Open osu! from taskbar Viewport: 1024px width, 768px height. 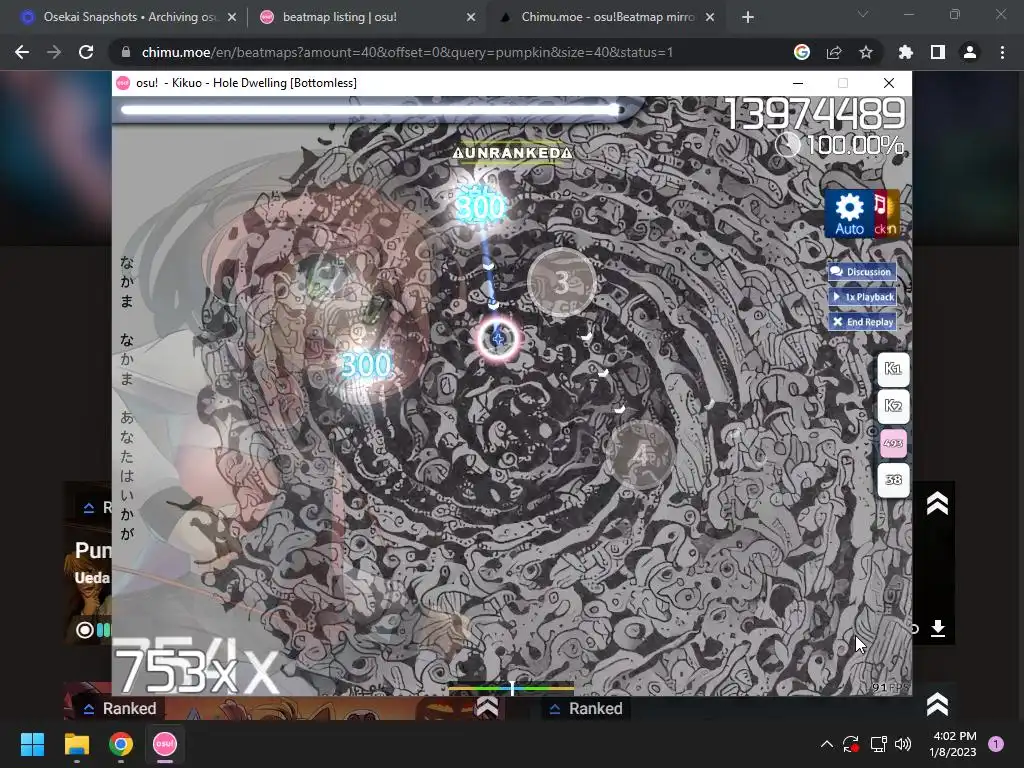click(x=165, y=744)
